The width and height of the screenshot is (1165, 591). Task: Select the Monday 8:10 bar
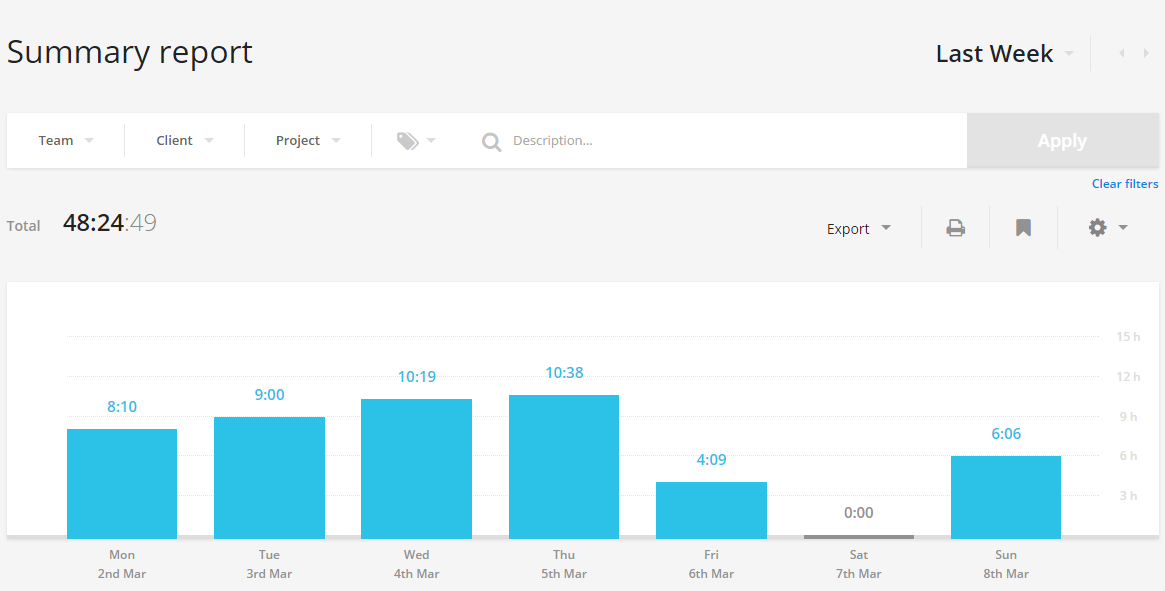[122, 484]
